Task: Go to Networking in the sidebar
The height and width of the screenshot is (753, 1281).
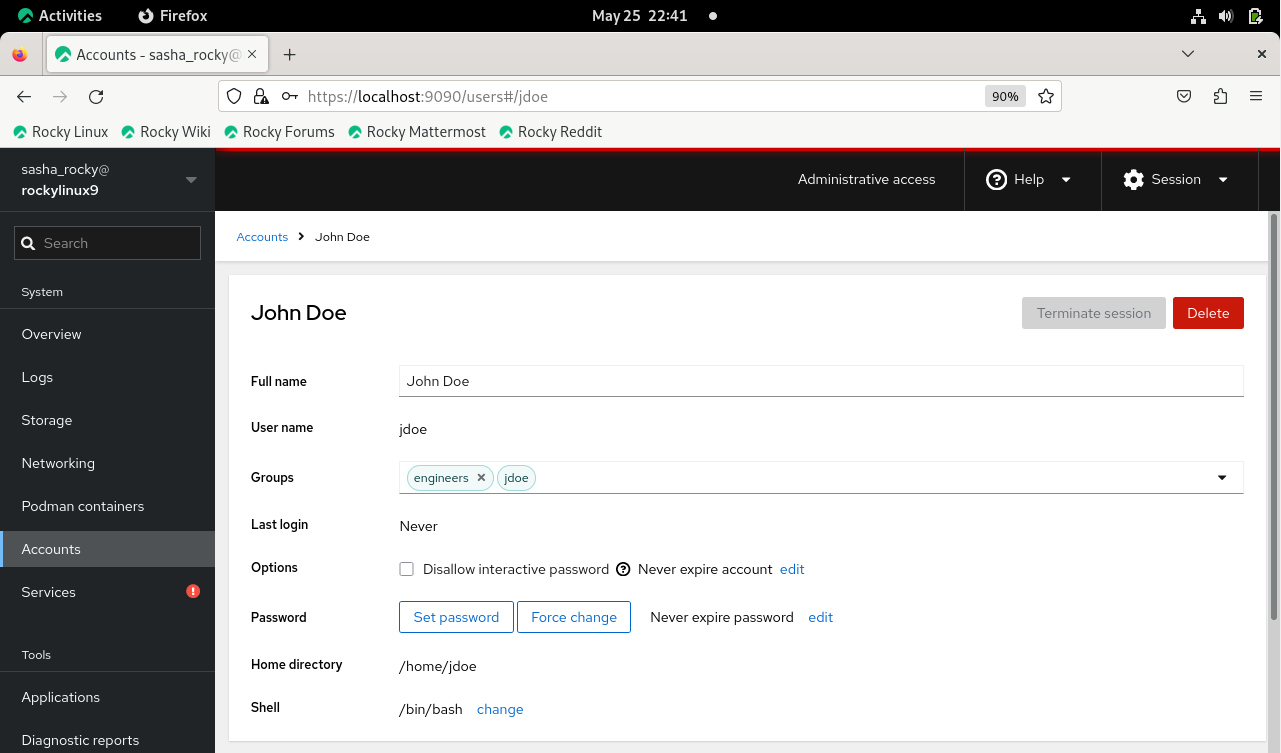Action: click(58, 463)
